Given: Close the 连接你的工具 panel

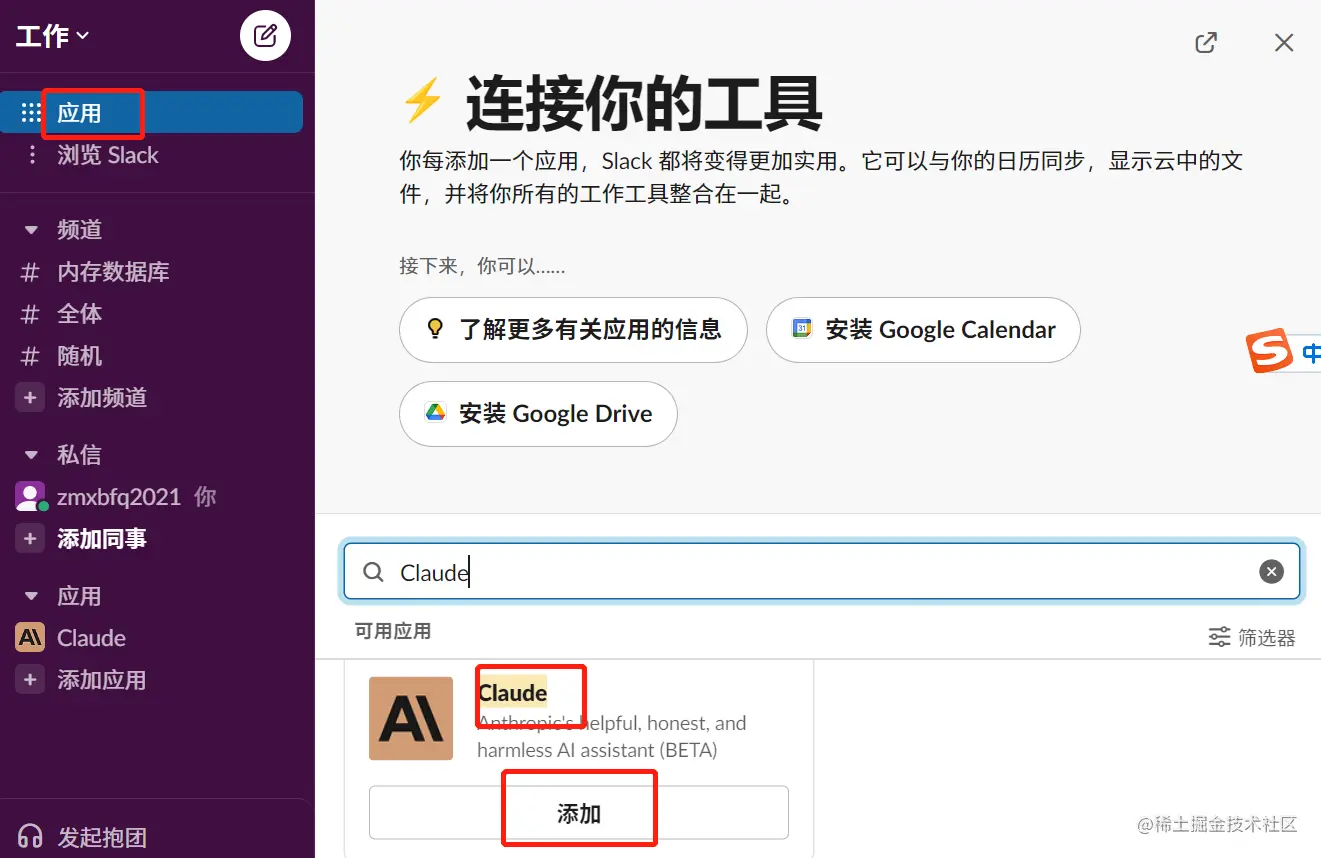Looking at the screenshot, I should tap(1284, 42).
